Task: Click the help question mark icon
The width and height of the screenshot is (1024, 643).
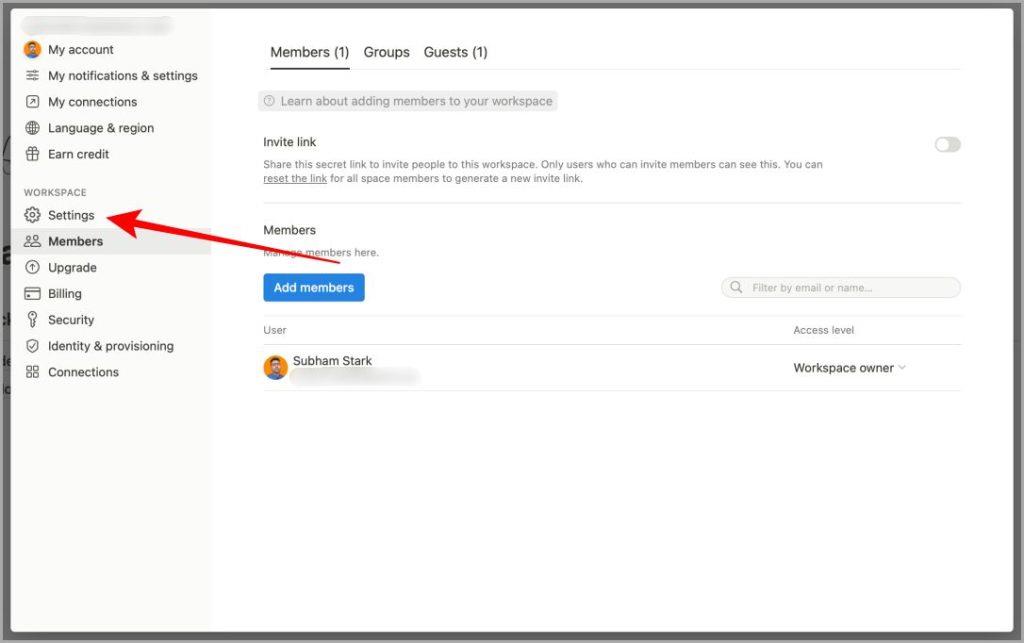Action: pyautogui.click(x=269, y=101)
